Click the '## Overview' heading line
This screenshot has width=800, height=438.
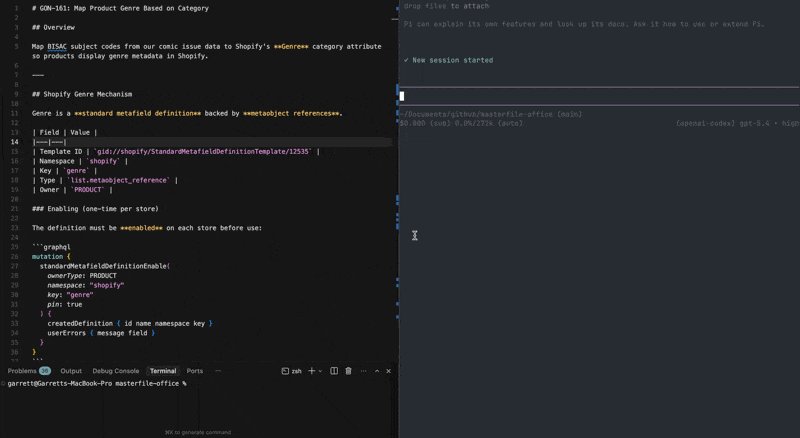tap(53, 28)
